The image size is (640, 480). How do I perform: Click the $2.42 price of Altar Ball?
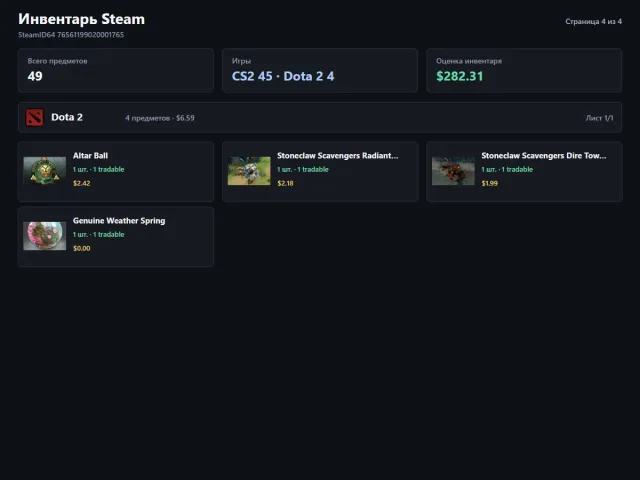pyautogui.click(x=82, y=183)
